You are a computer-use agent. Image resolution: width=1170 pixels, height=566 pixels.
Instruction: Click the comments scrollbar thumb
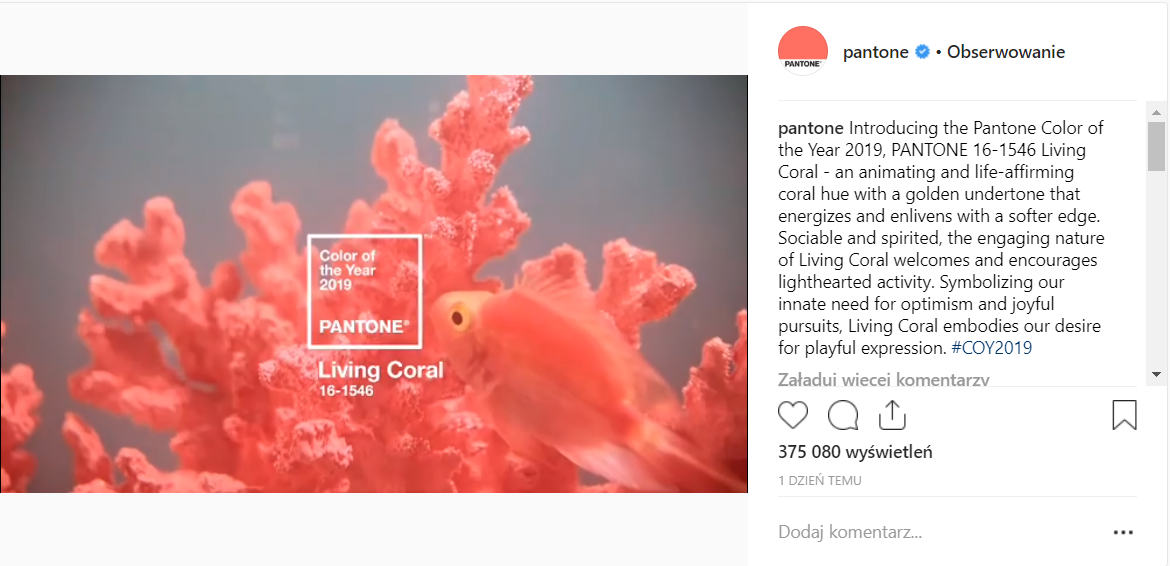1156,146
